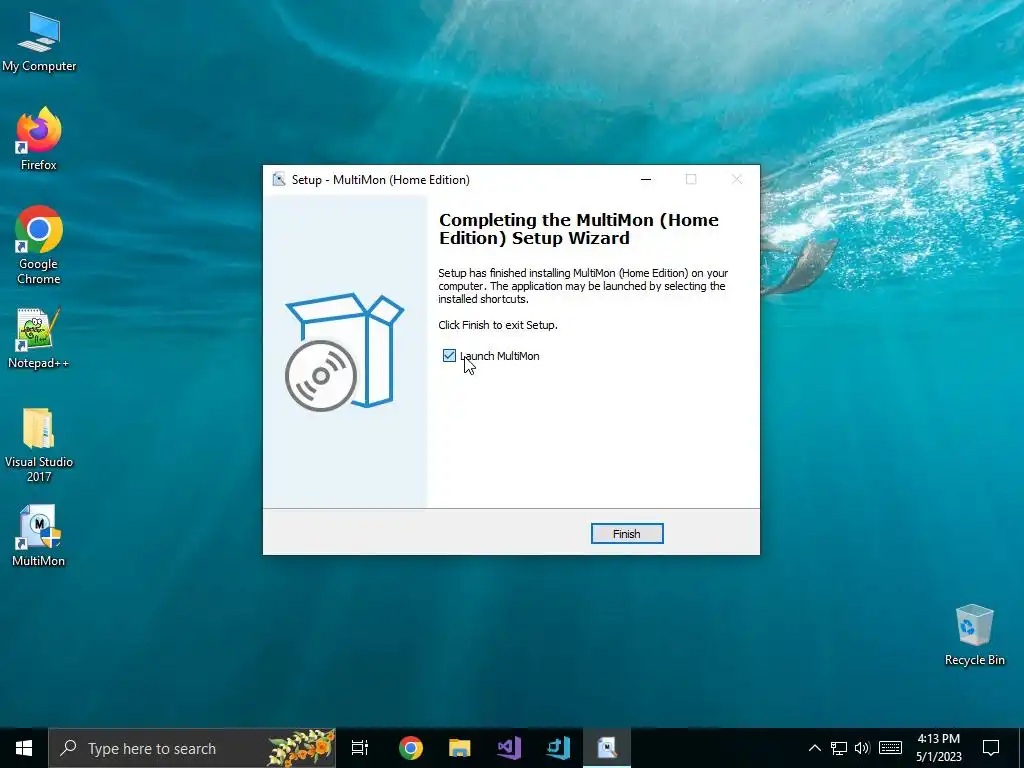This screenshot has height=768, width=1024.
Task: Click the MultiMon Setup taskbar button
Action: pos(607,748)
